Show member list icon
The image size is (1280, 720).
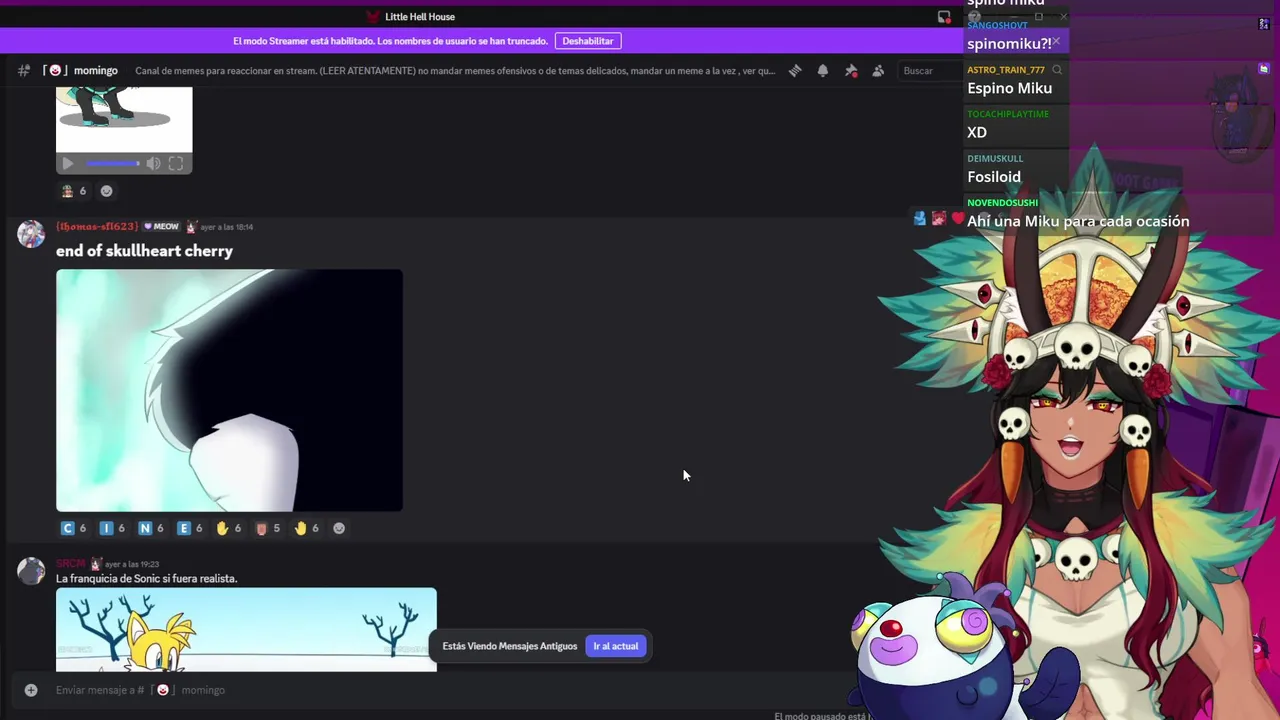878,70
